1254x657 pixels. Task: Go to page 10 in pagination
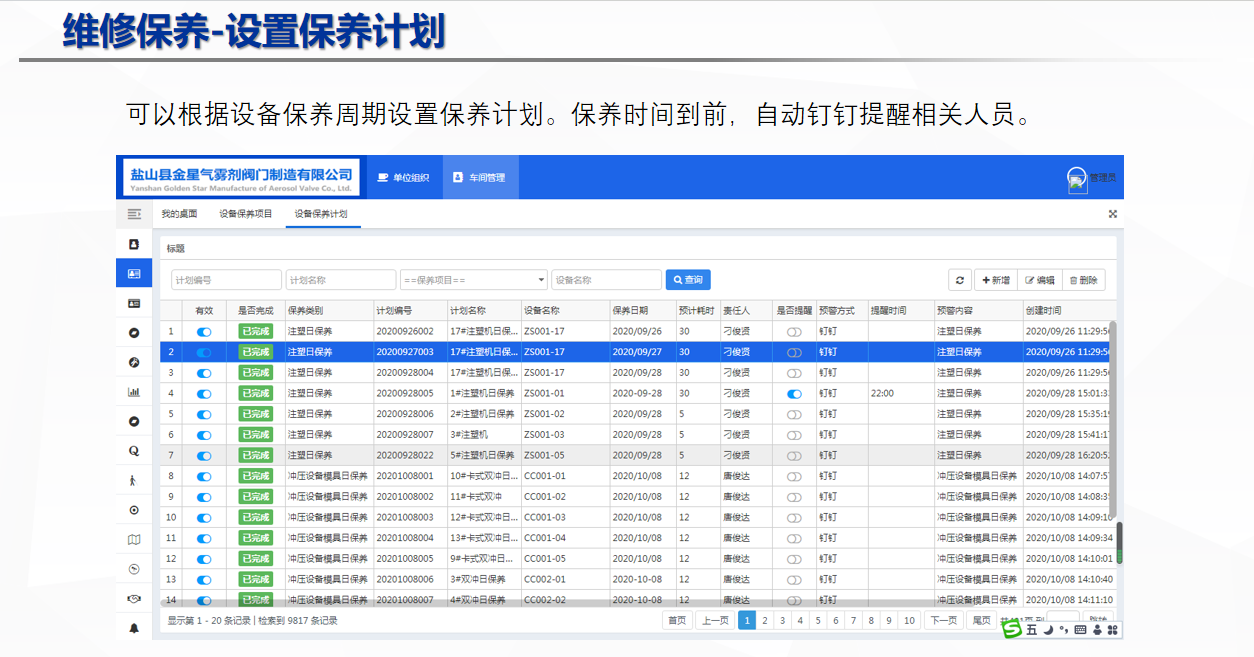pyautogui.click(x=909, y=620)
